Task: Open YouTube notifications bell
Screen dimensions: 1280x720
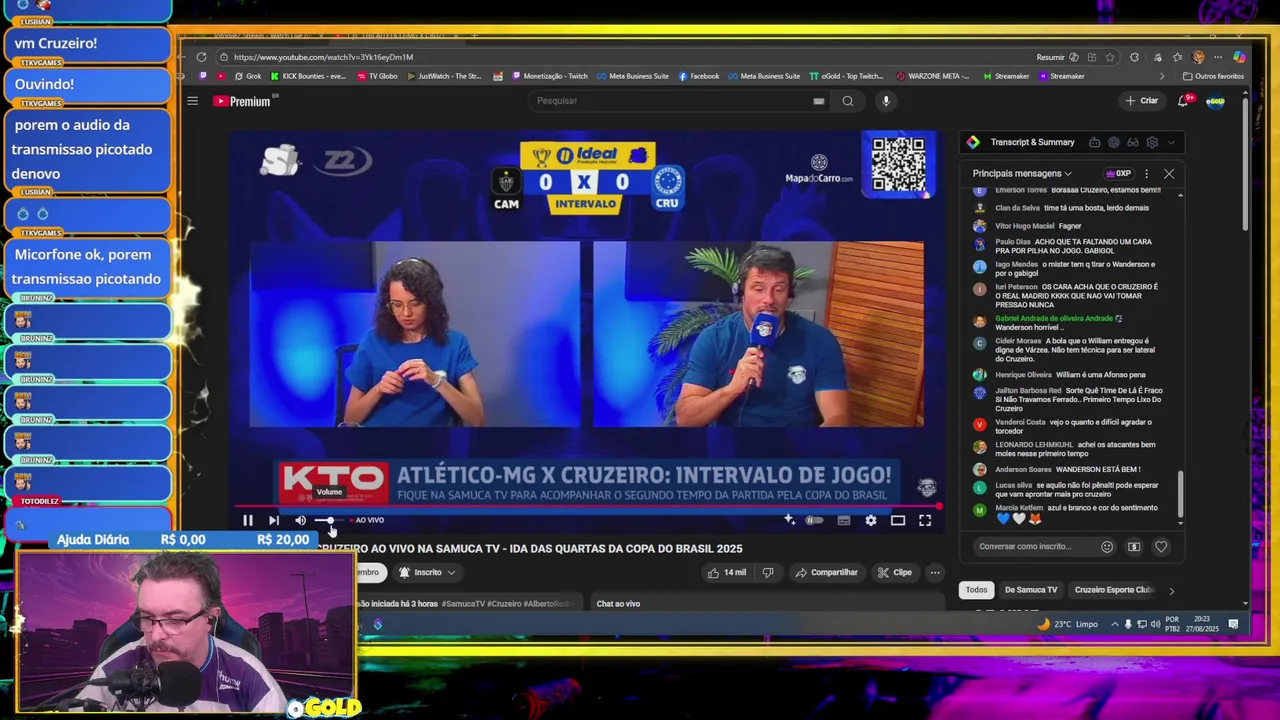Action: [x=1183, y=100]
